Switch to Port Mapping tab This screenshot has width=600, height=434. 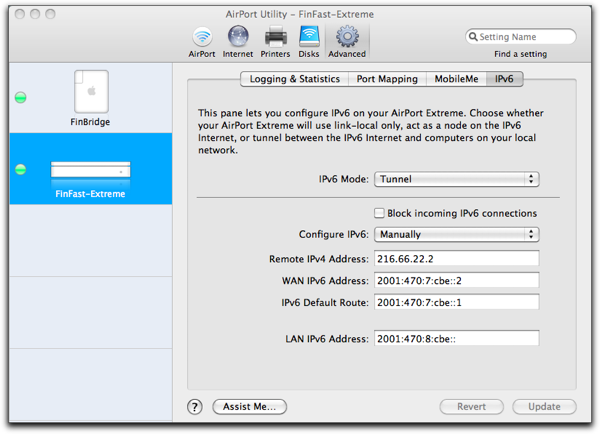pyautogui.click(x=387, y=79)
